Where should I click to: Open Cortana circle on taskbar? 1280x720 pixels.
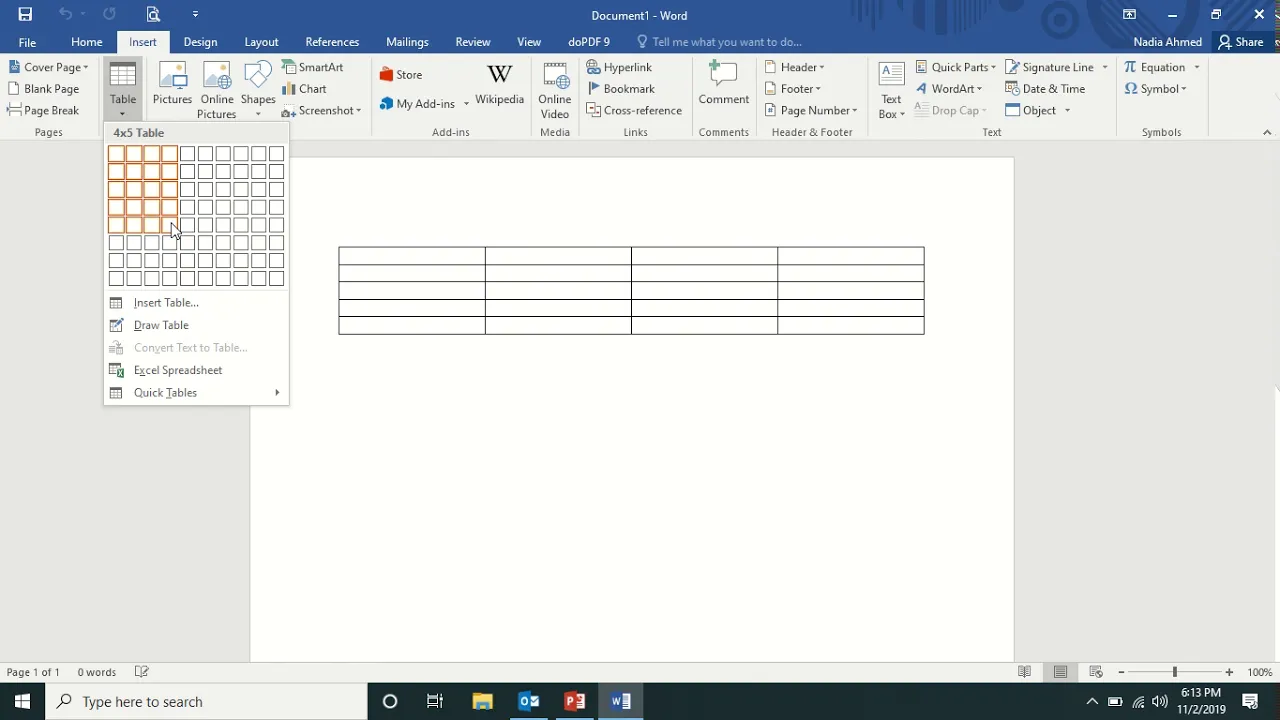coord(390,701)
